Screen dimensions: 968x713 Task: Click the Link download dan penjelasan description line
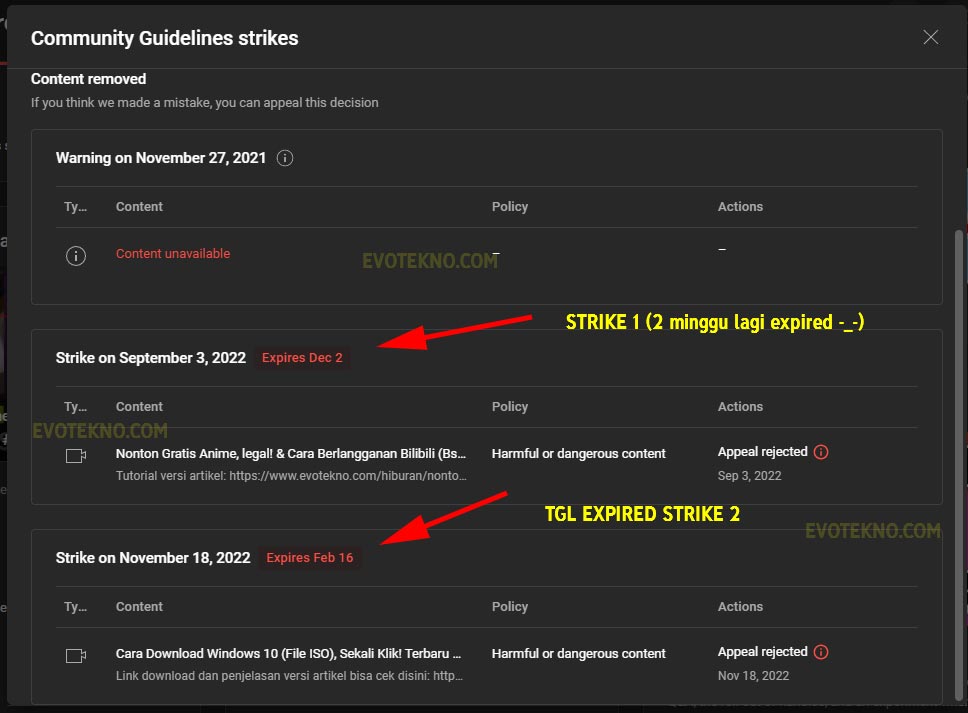coord(288,676)
